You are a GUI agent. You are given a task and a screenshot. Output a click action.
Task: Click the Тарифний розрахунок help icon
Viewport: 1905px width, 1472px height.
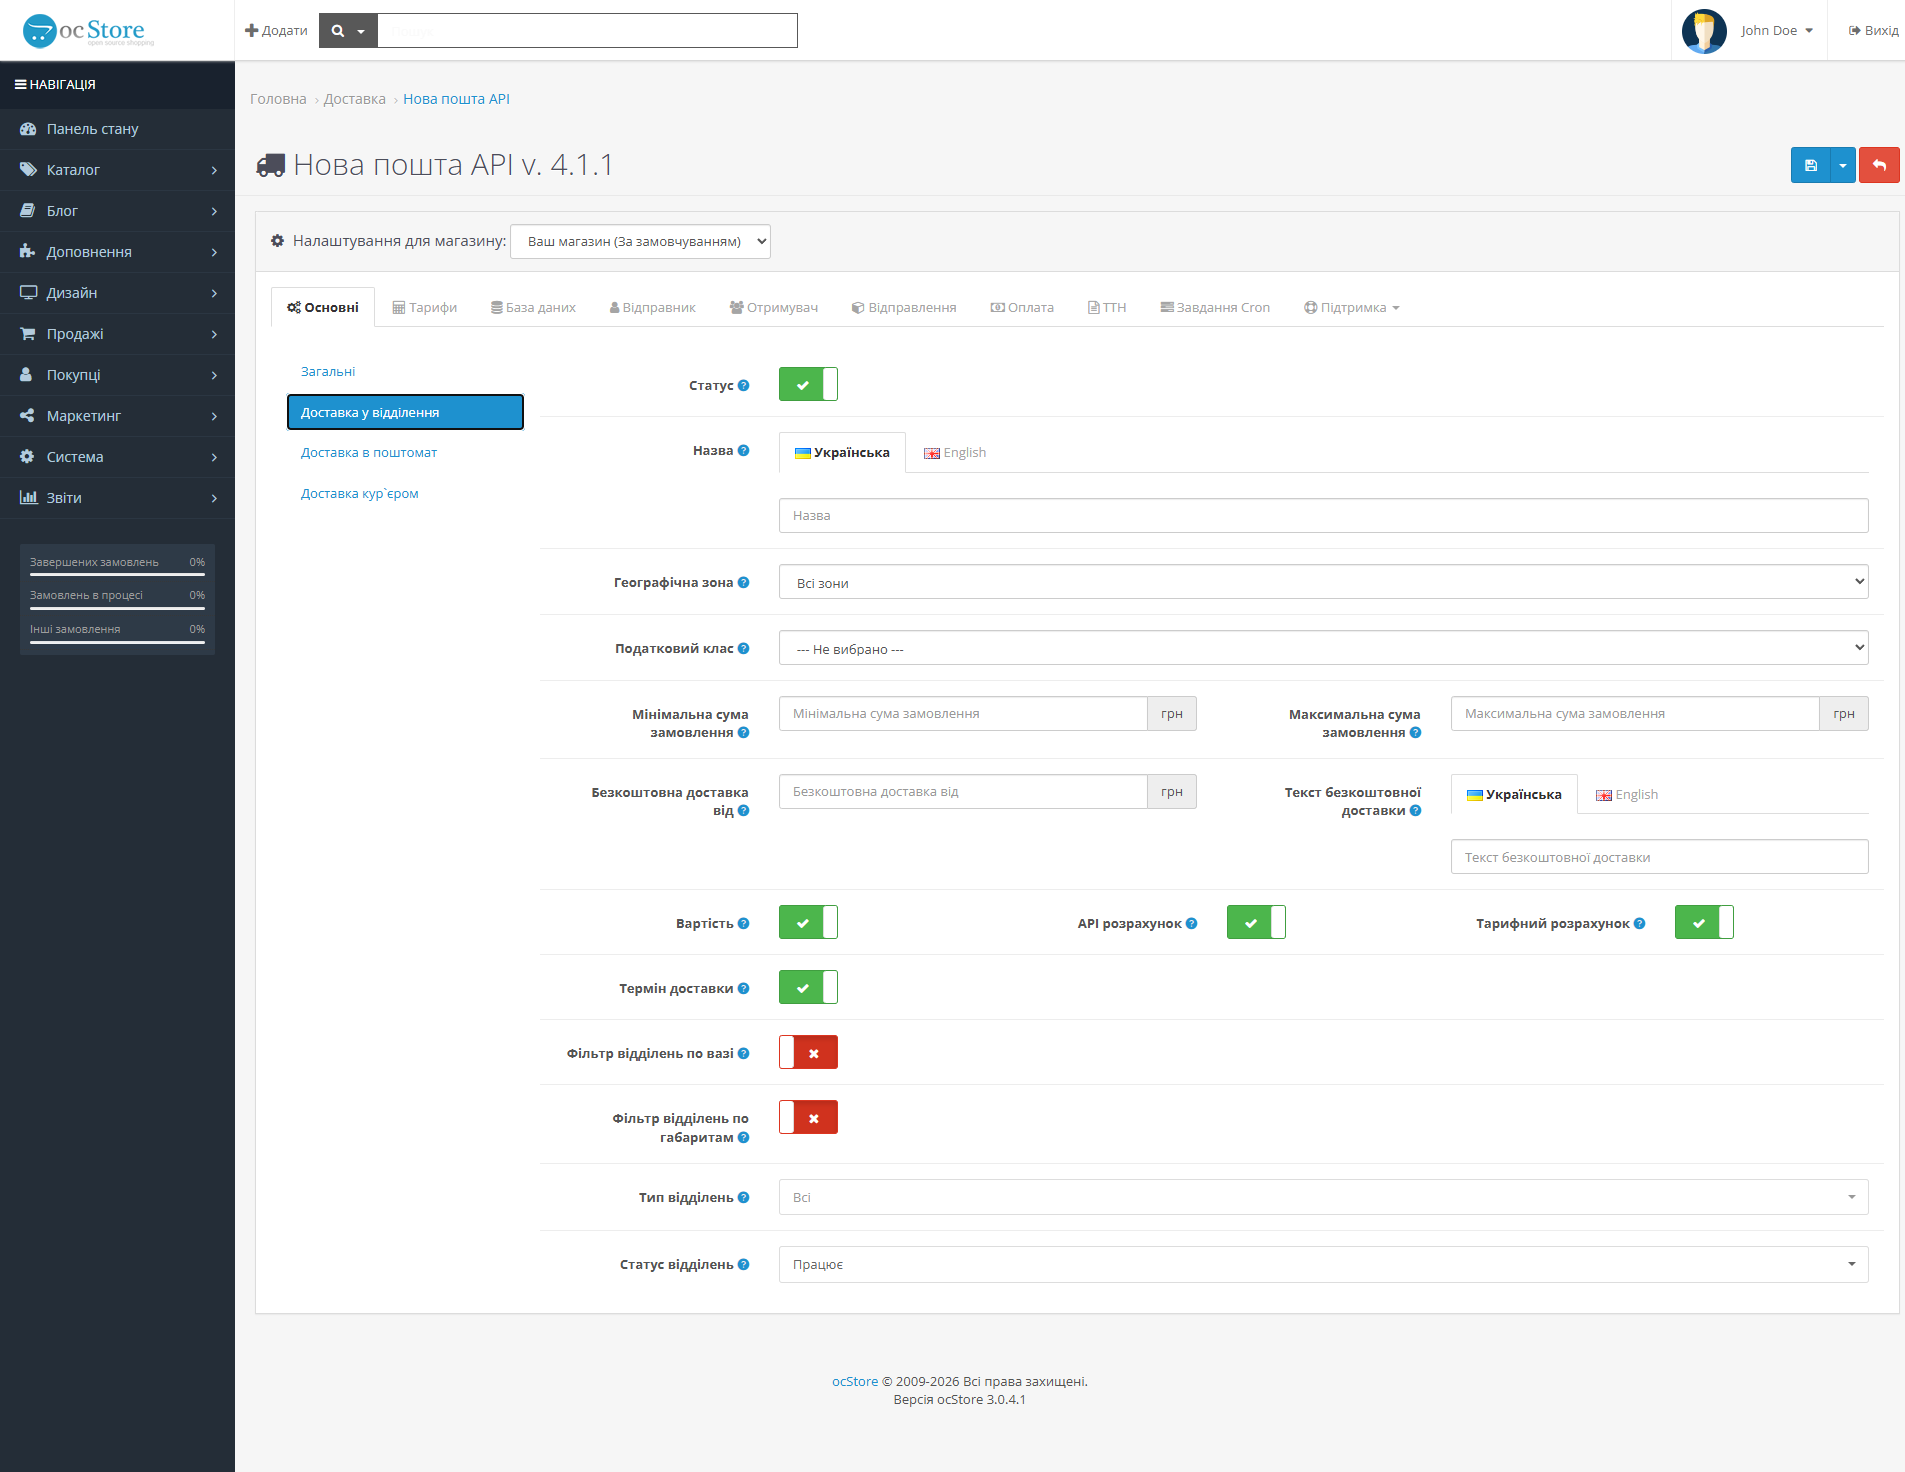pos(1639,923)
